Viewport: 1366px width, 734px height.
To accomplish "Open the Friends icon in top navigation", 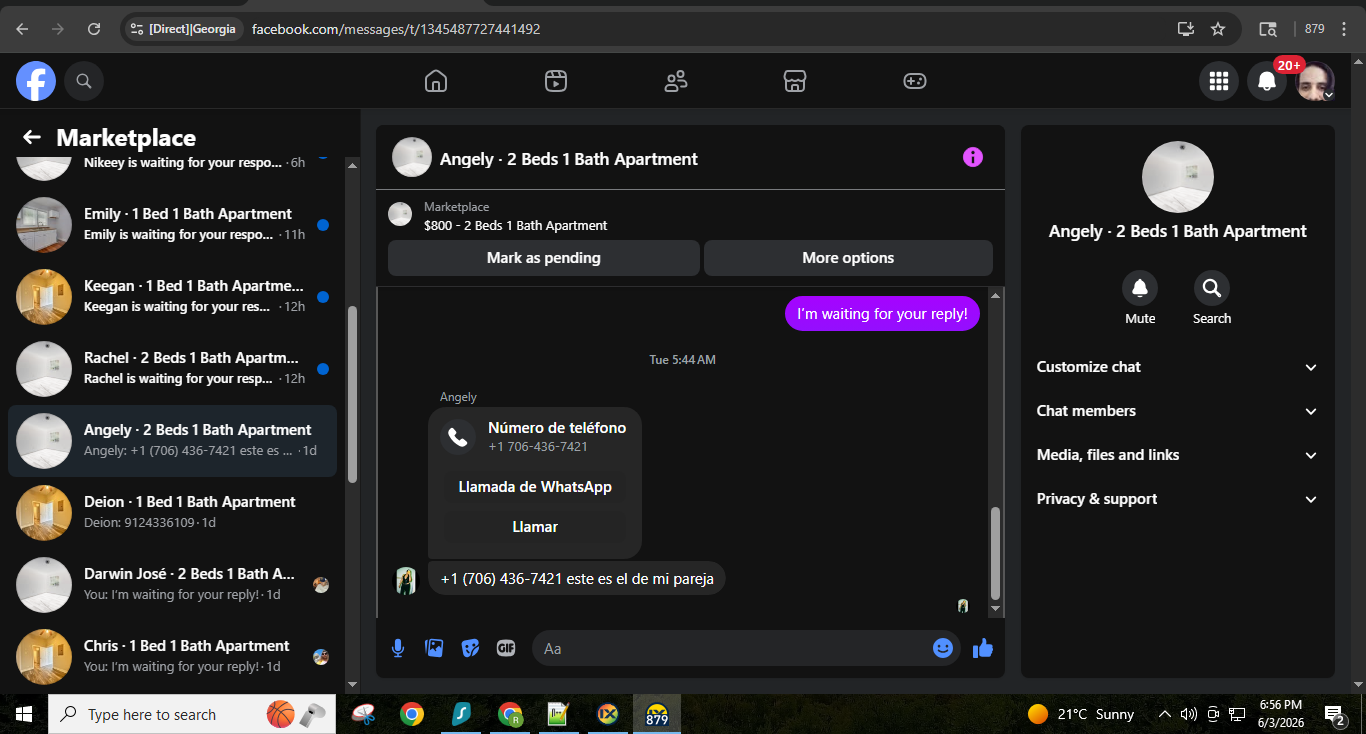I will 676,81.
